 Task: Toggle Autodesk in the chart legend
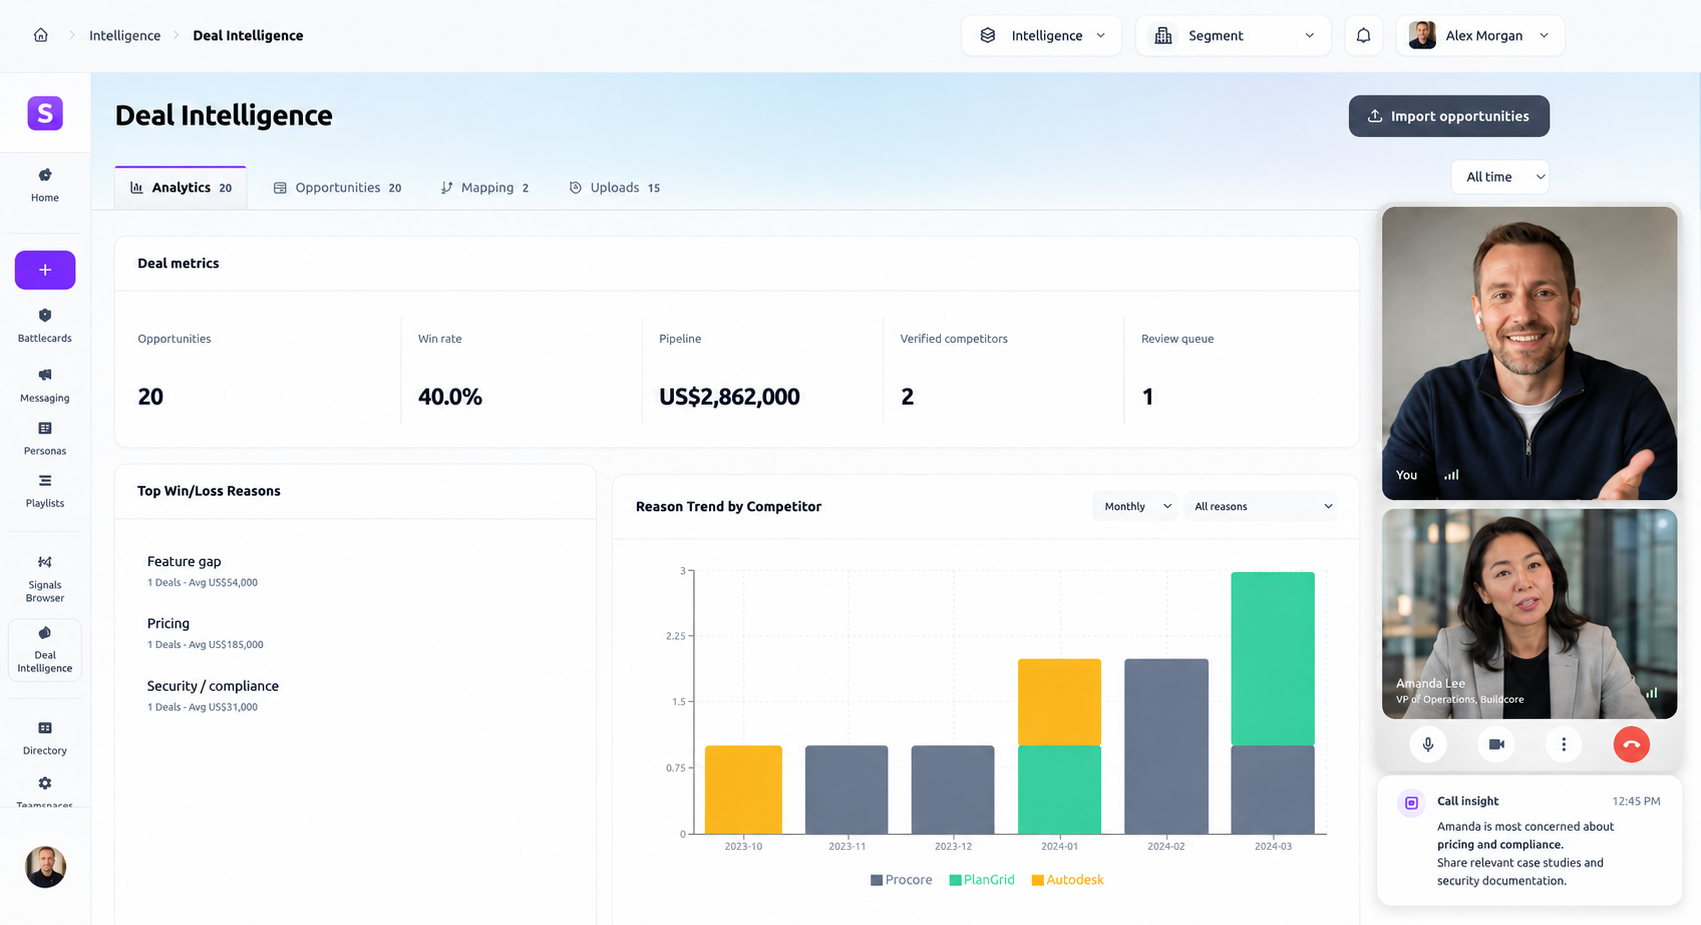click(1068, 880)
